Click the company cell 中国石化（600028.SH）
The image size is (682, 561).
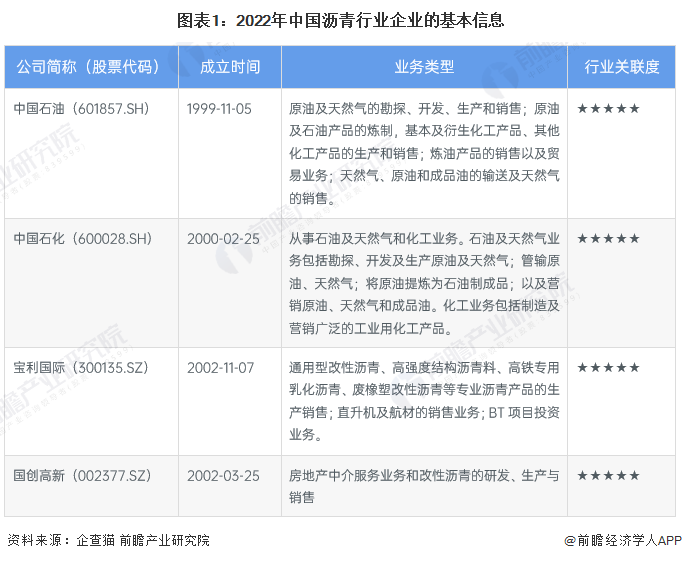pyautogui.click(x=83, y=239)
